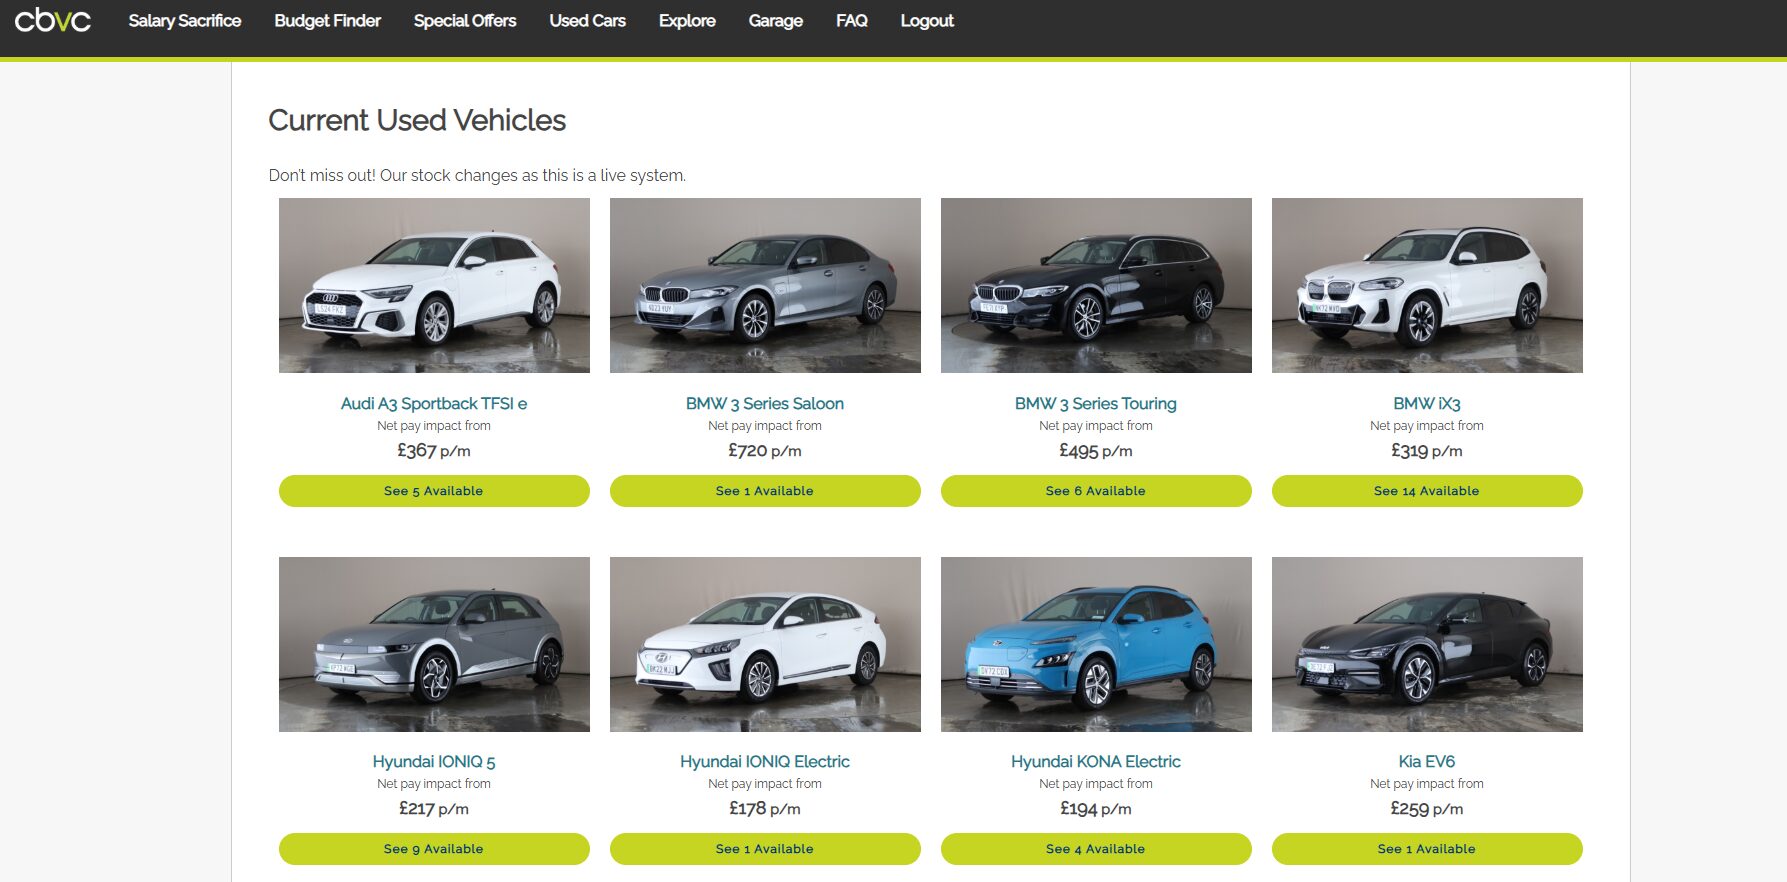The height and width of the screenshot is (882, 1787).
Task: Select Used Cars nav item
Action: (x=587, y=21)
